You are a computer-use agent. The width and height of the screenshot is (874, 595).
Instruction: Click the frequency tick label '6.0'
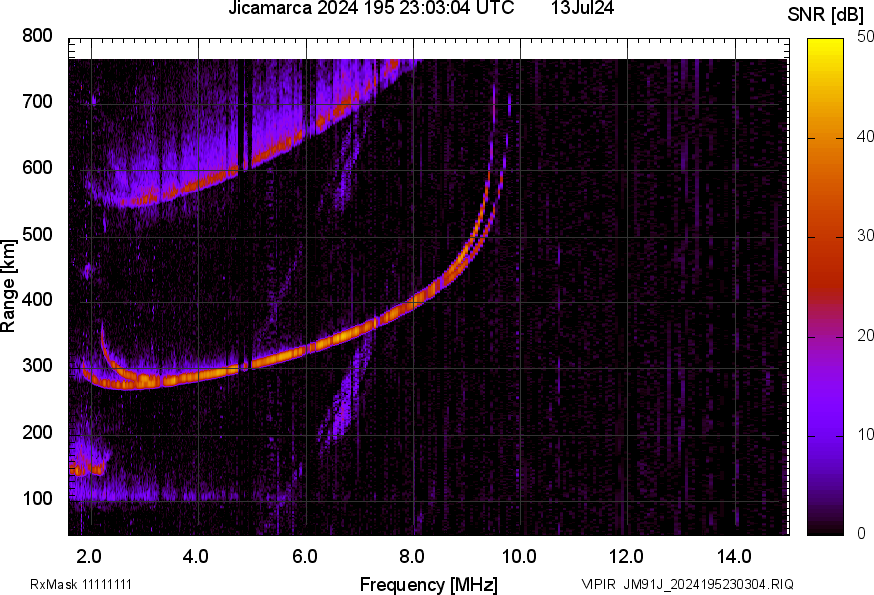(x=304, y=557)
